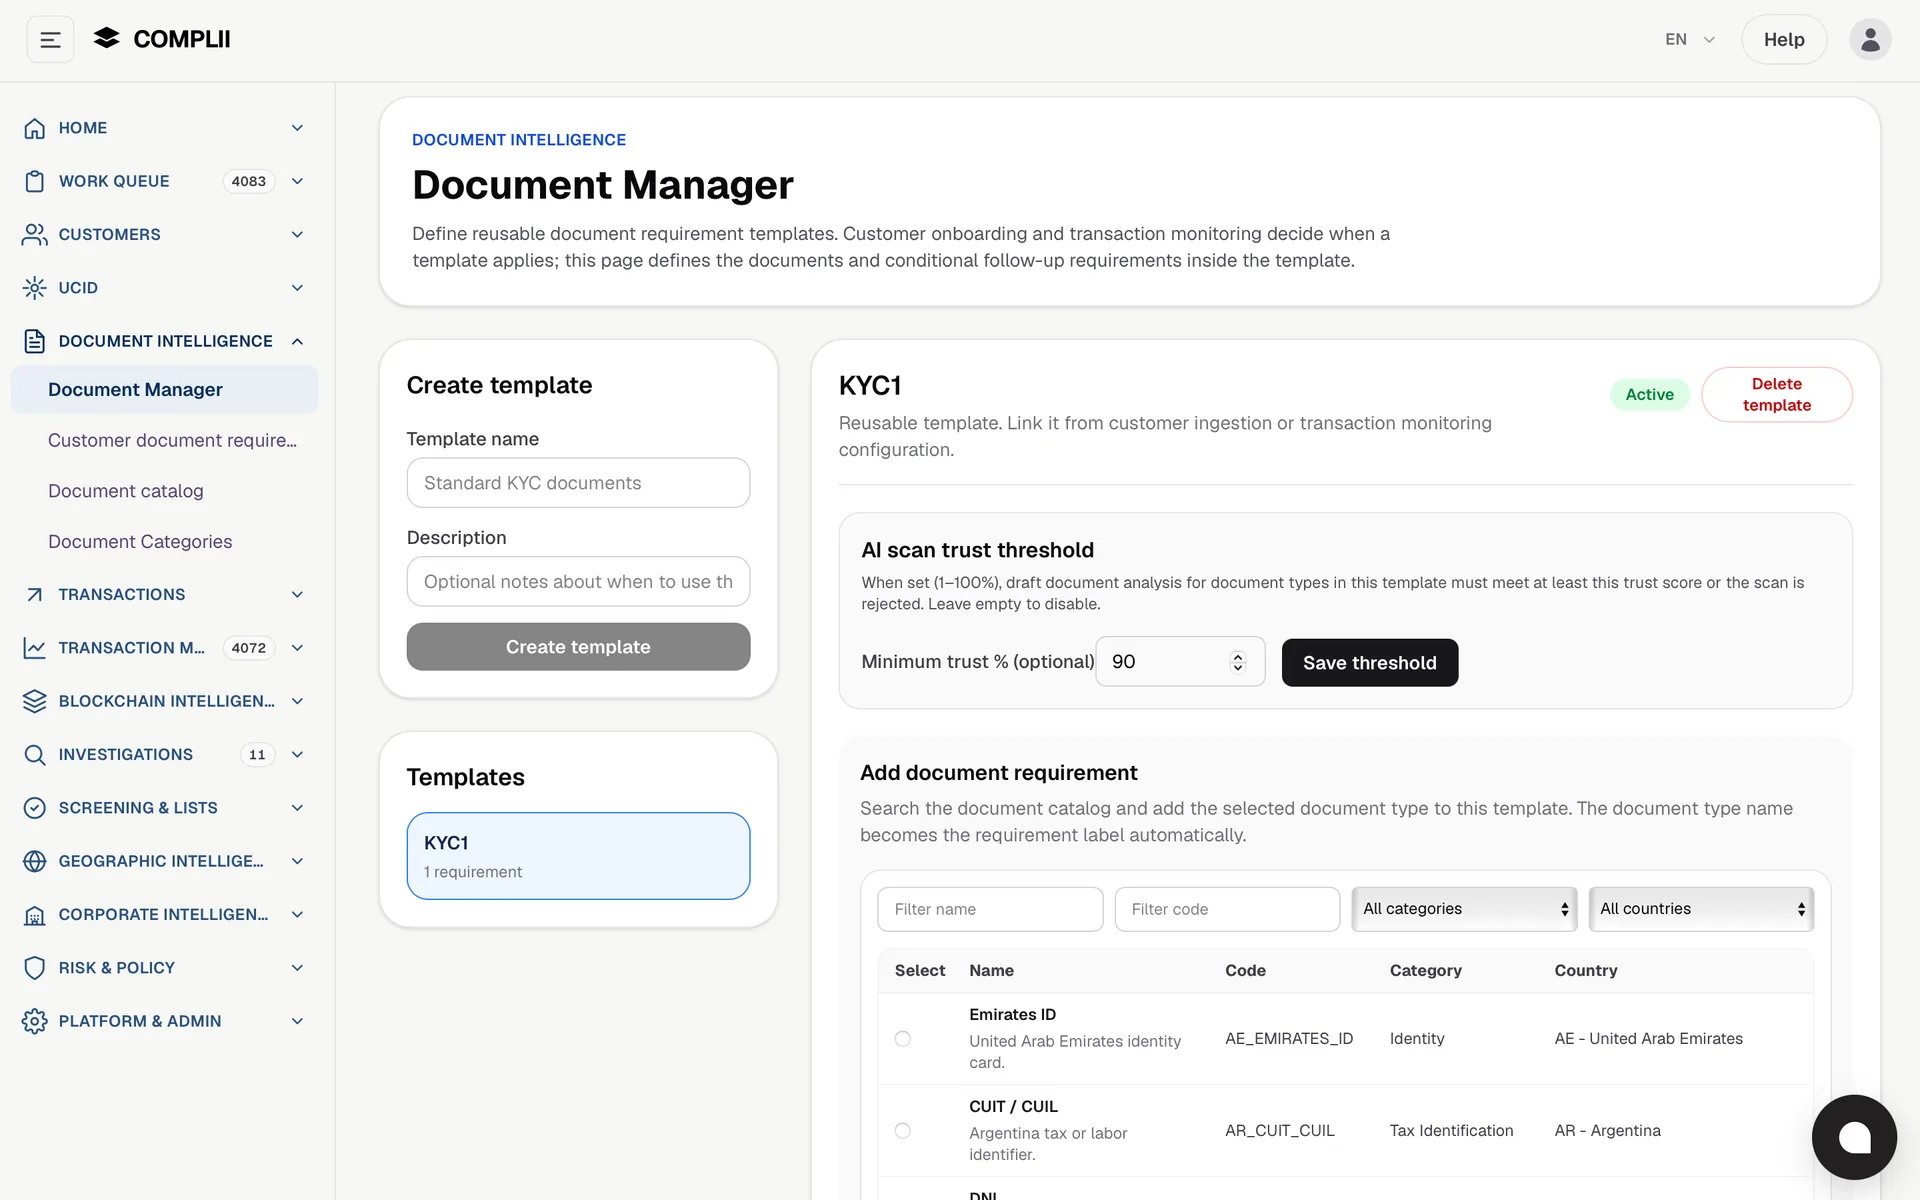The width and height of the screenshot is (1920, 1200).
Task: Click the Help button
Action: (1784, 40)
